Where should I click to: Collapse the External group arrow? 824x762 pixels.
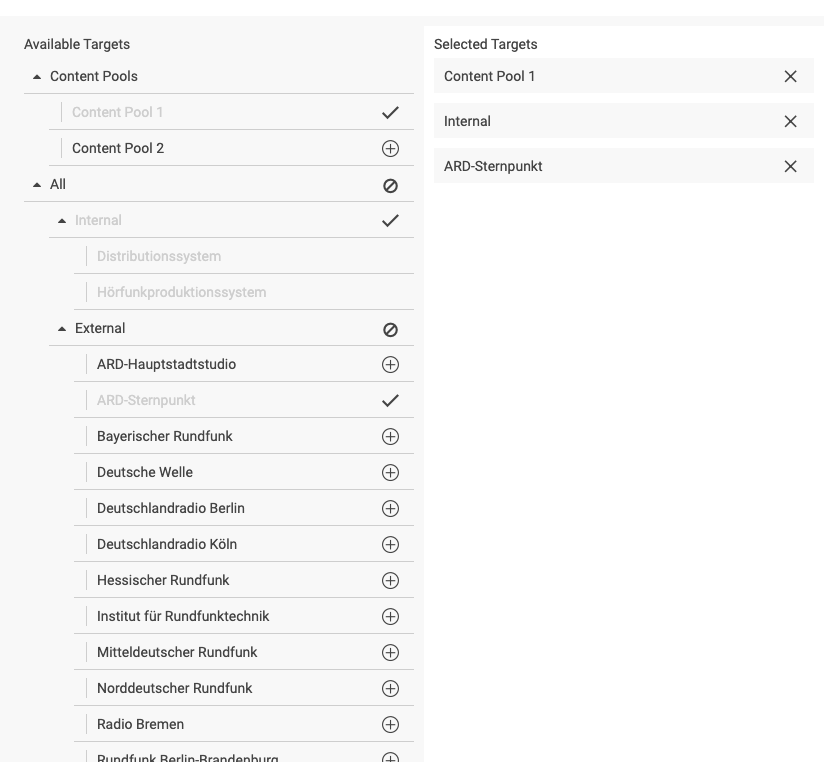[x=62, y=329]
